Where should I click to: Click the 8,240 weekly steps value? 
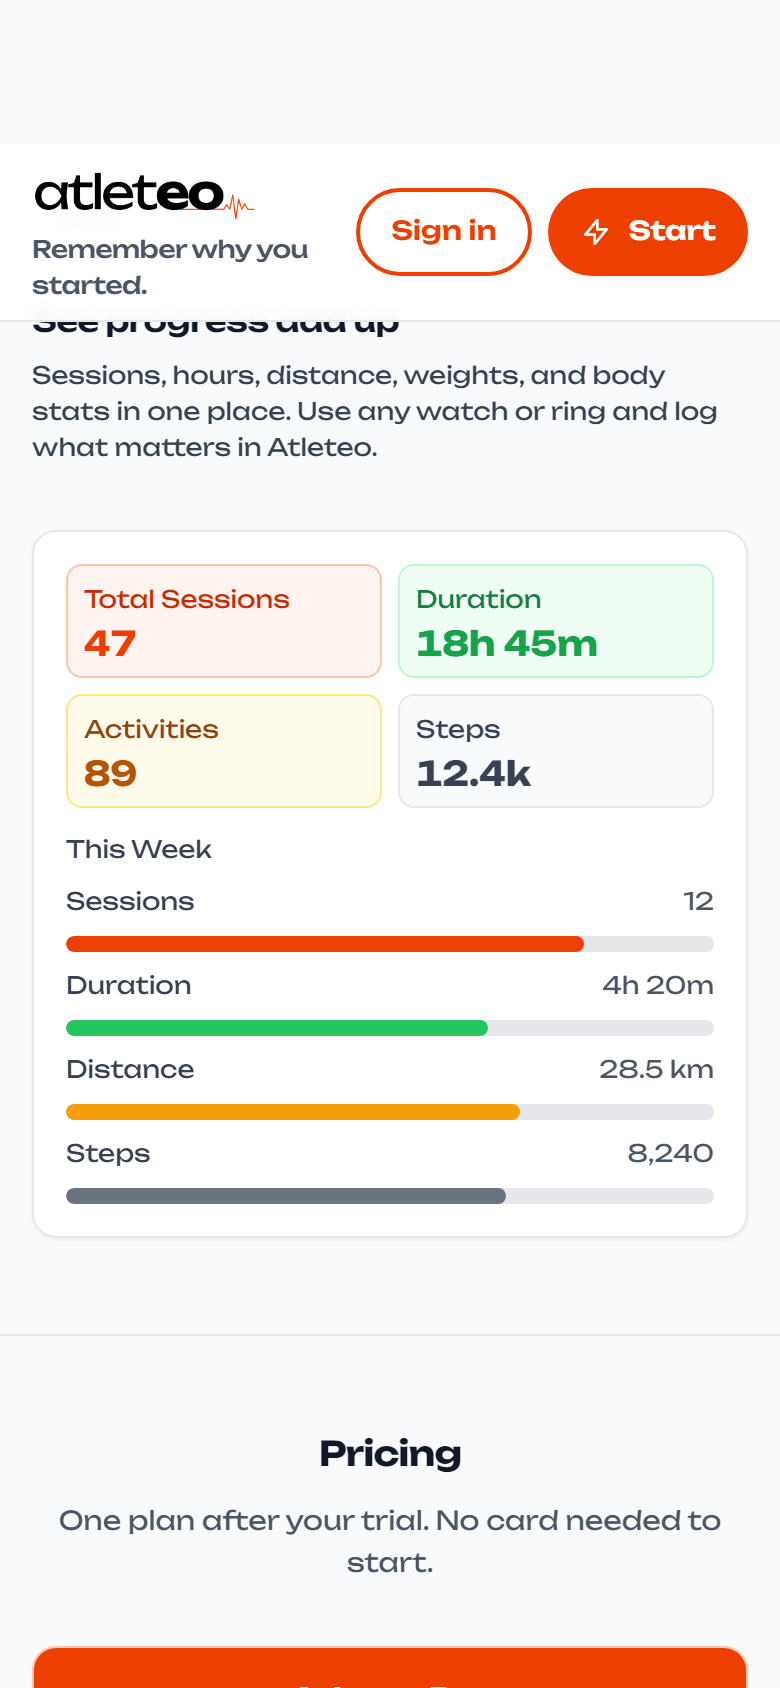point(670,1153)
